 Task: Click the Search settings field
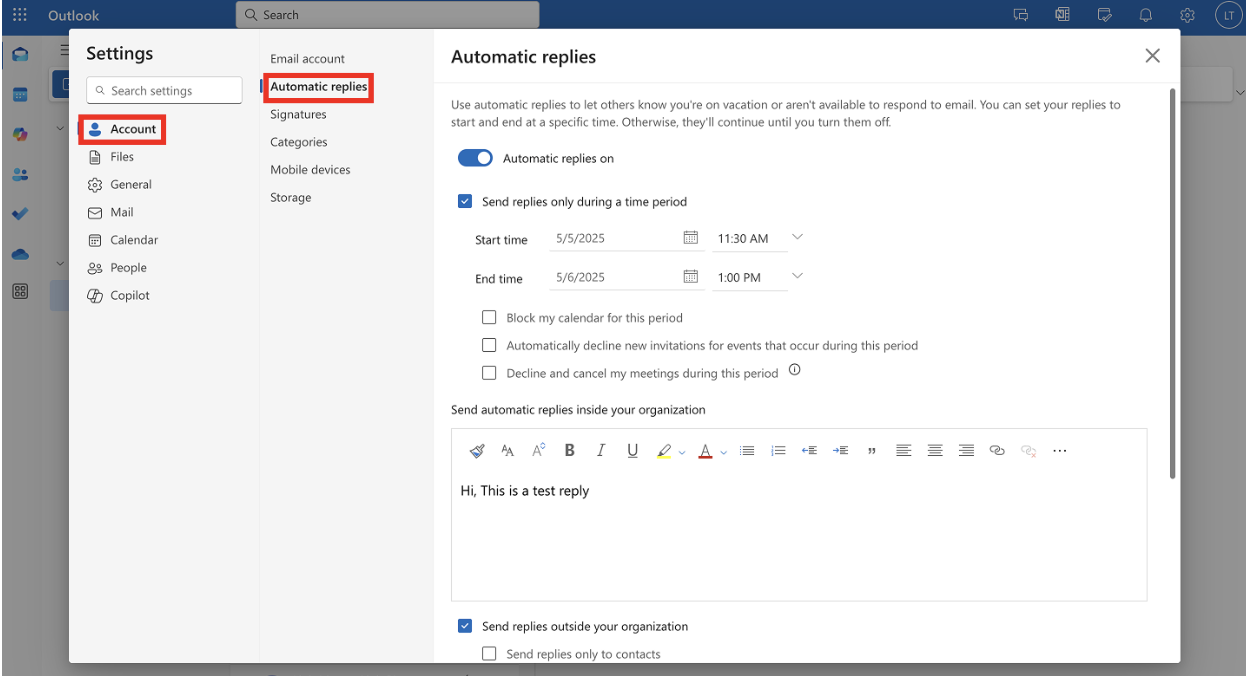point(164,90)
